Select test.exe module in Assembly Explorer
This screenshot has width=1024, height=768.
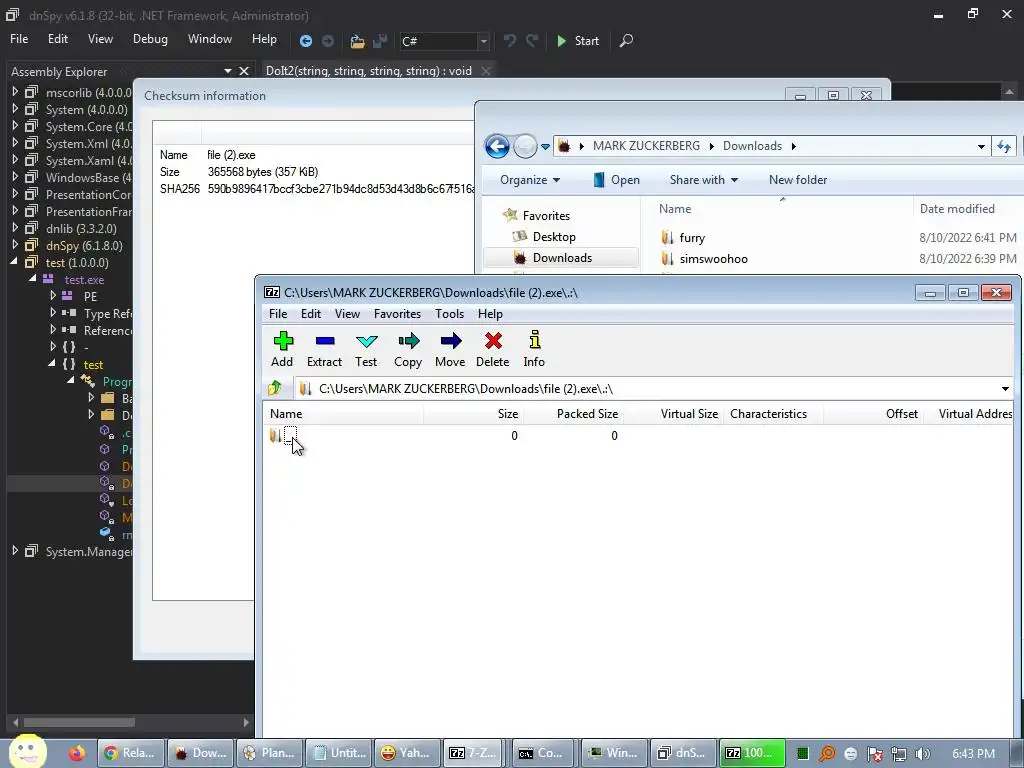point(84,280)
